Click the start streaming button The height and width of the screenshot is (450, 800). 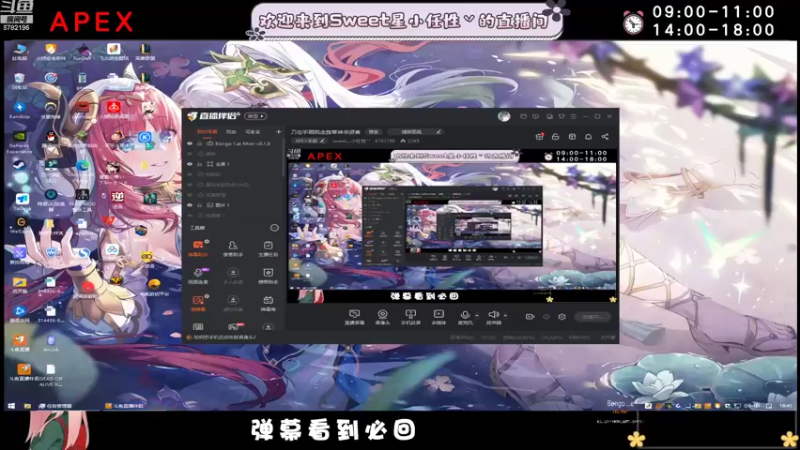click(x=592, y=317)
